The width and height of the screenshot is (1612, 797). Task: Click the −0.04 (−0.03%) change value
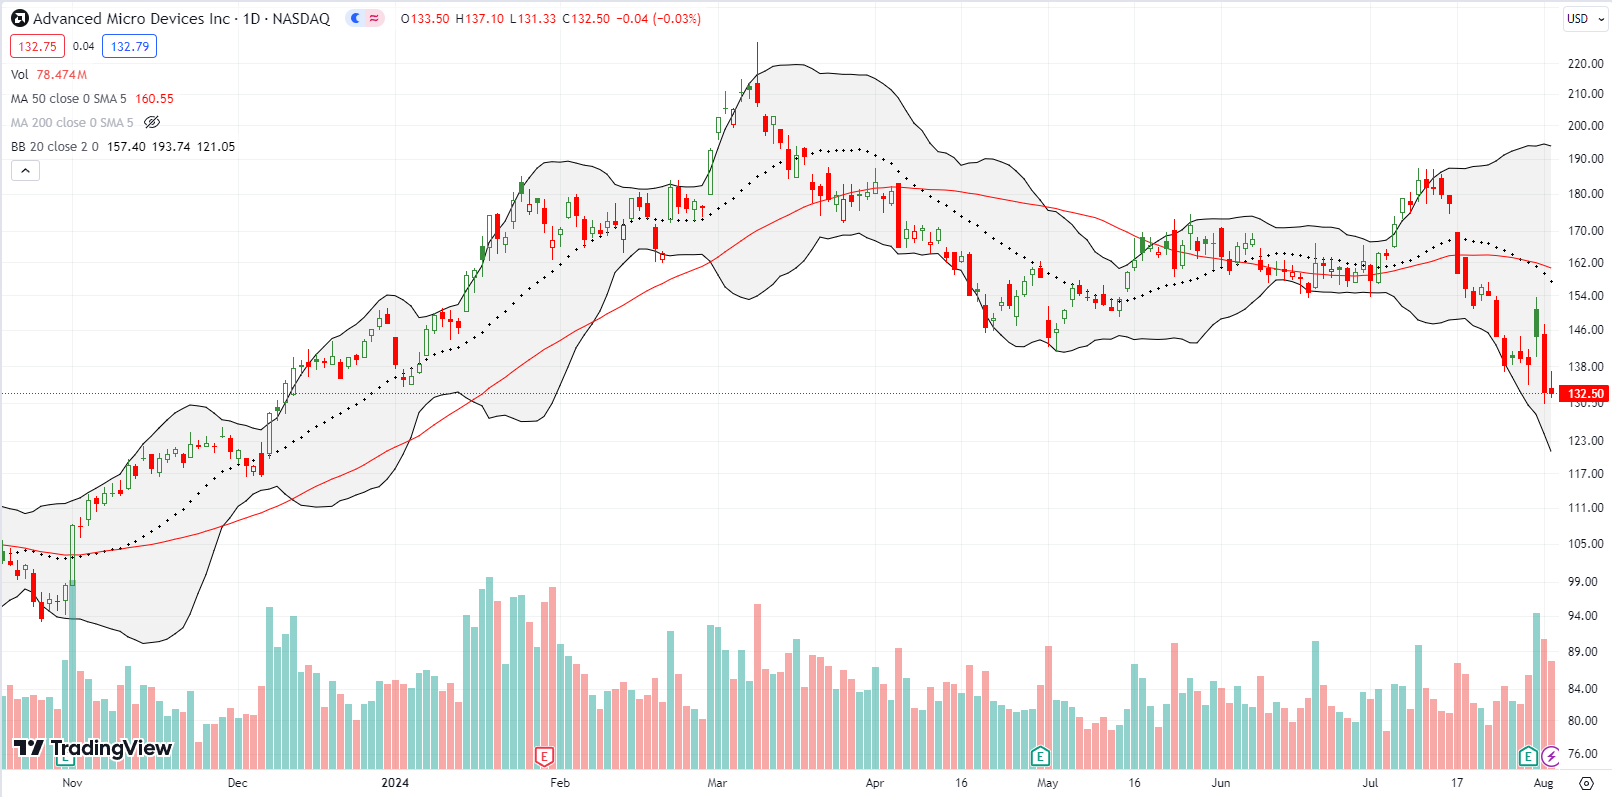(x=658, y=19)
